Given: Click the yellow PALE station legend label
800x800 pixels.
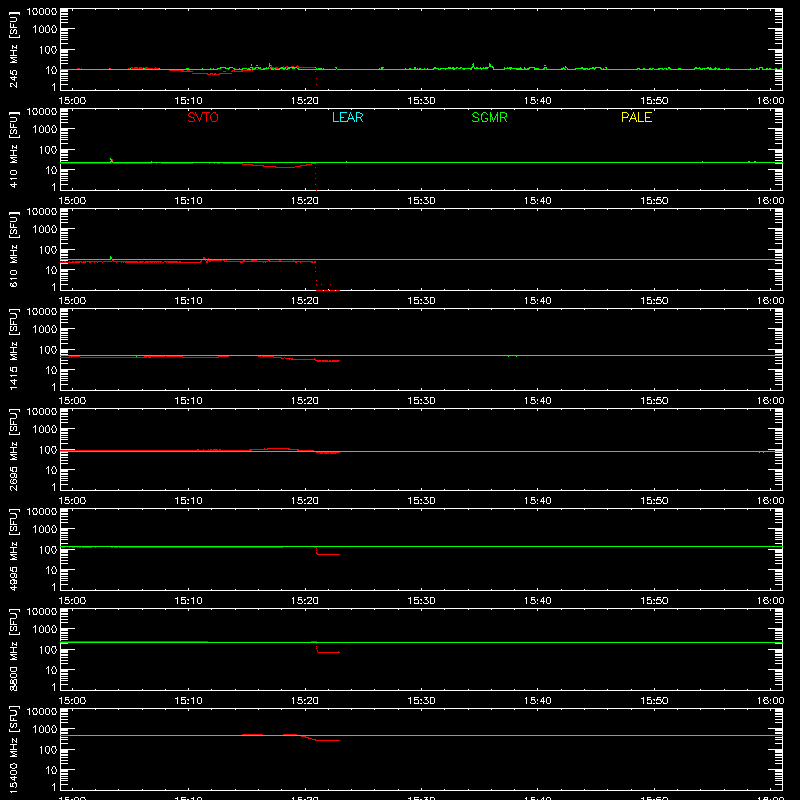Looking at the screenshot, I should pos(636,117).
